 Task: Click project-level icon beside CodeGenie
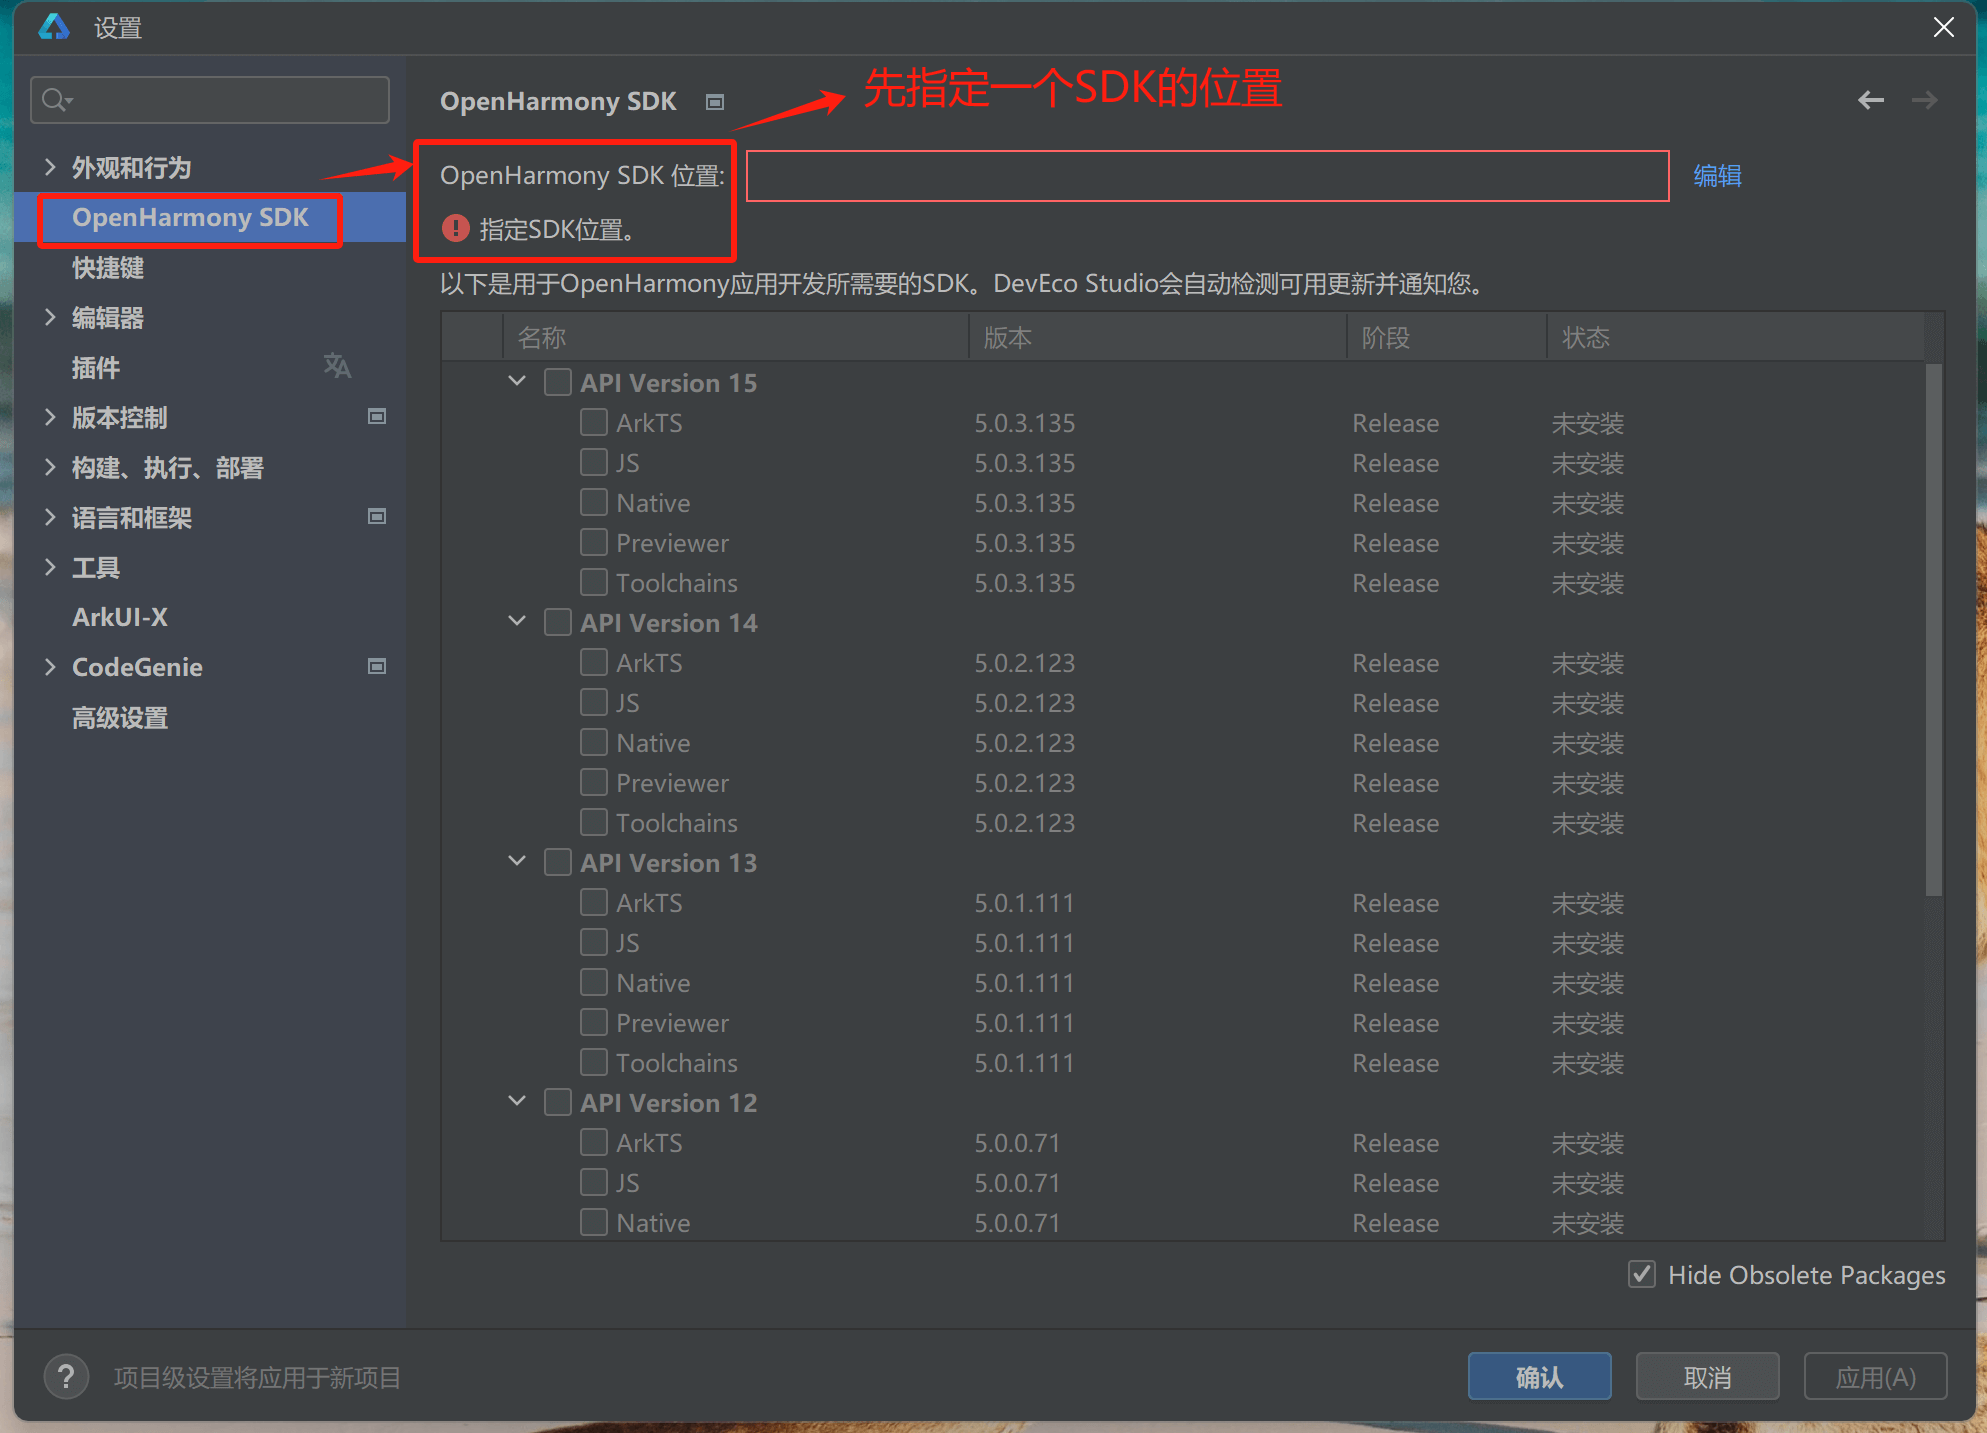[x=377, y=666]
